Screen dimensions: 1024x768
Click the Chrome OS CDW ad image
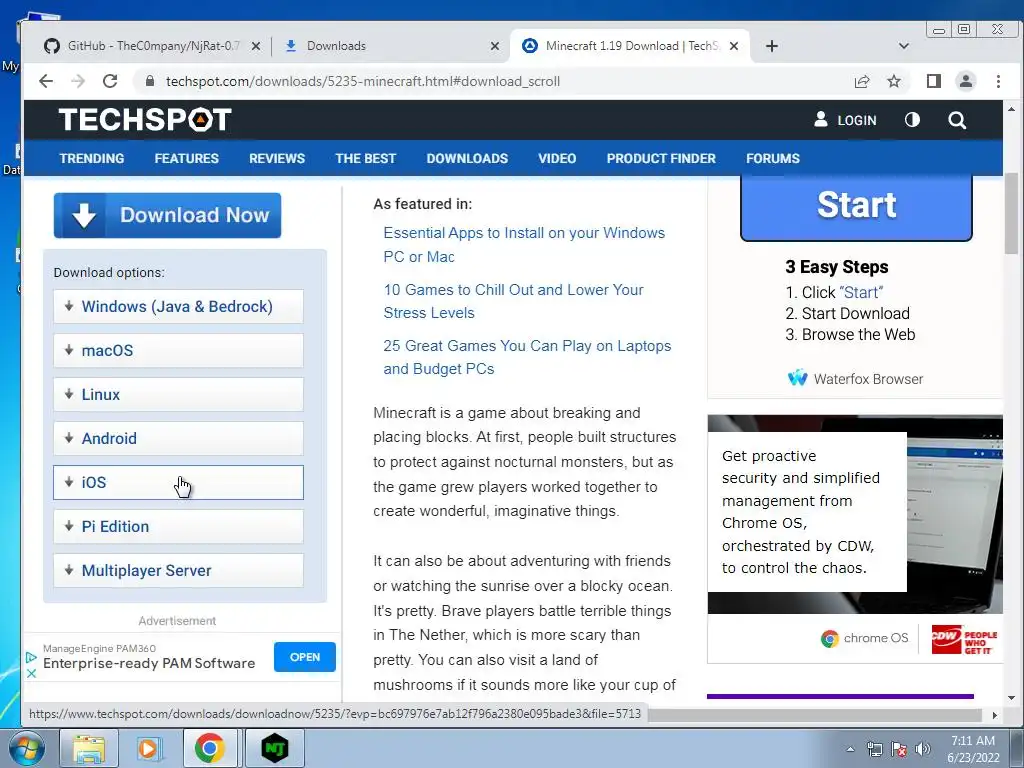tap(855, 514)
